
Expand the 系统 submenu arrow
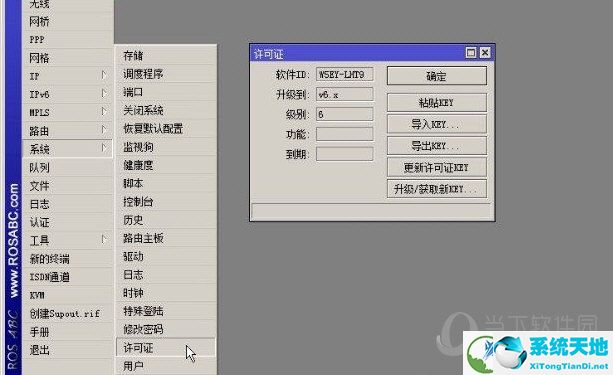click(x=104, y=148)
